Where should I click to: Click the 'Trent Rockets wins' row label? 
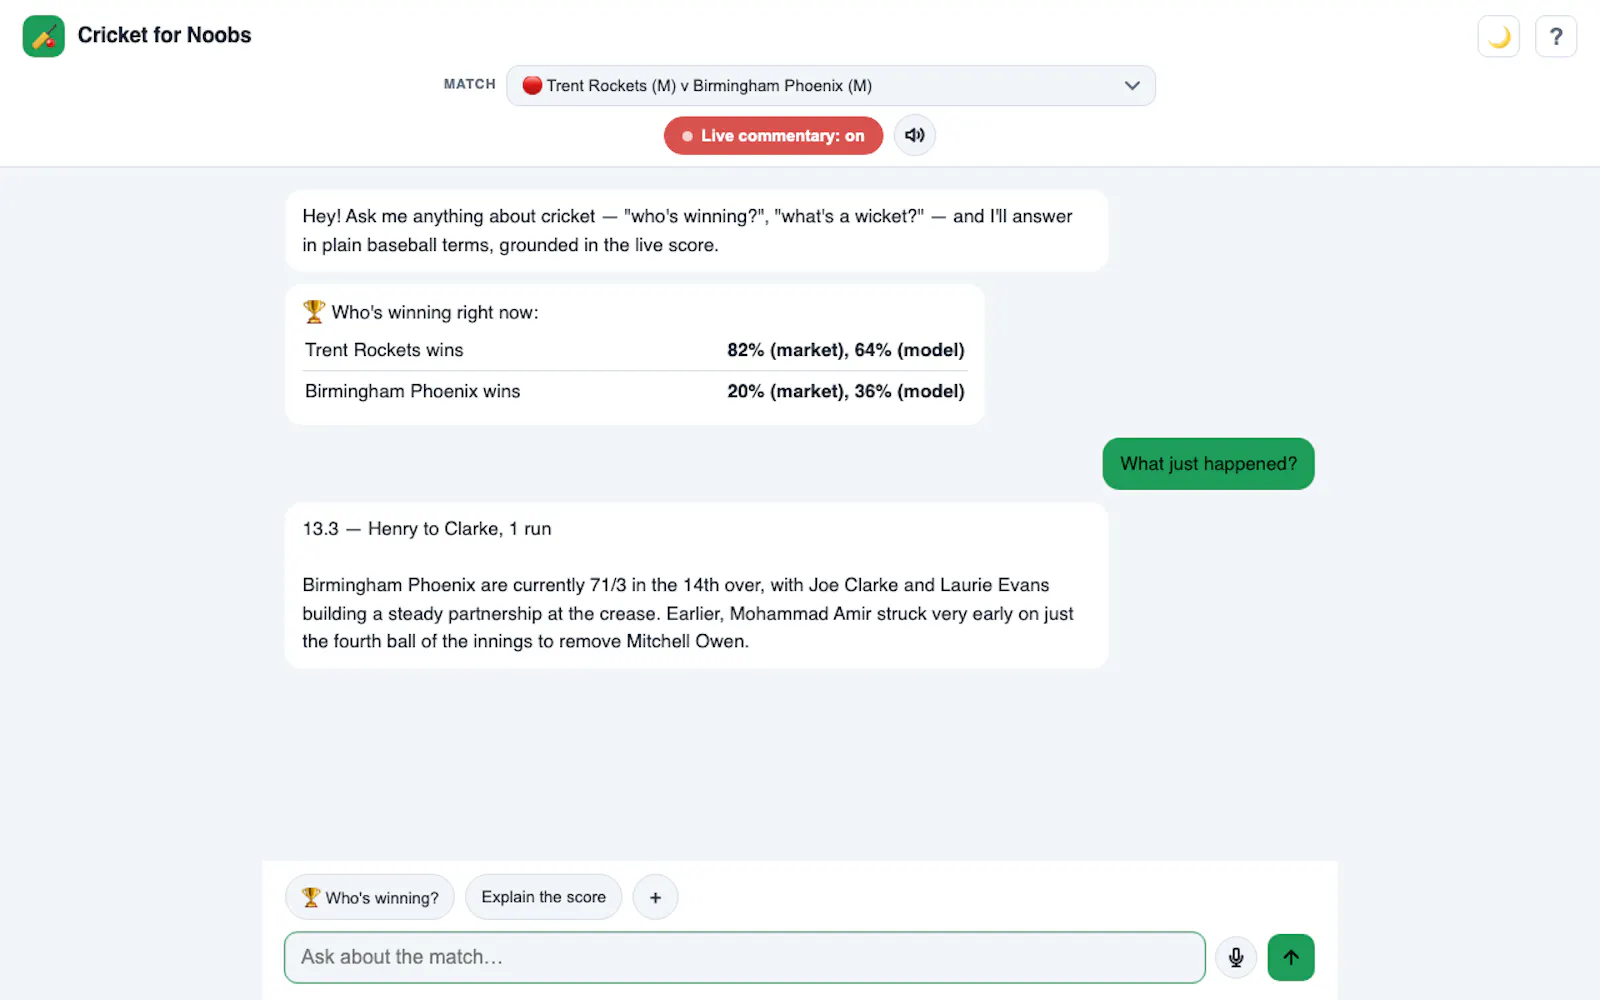tap(384, 350)
